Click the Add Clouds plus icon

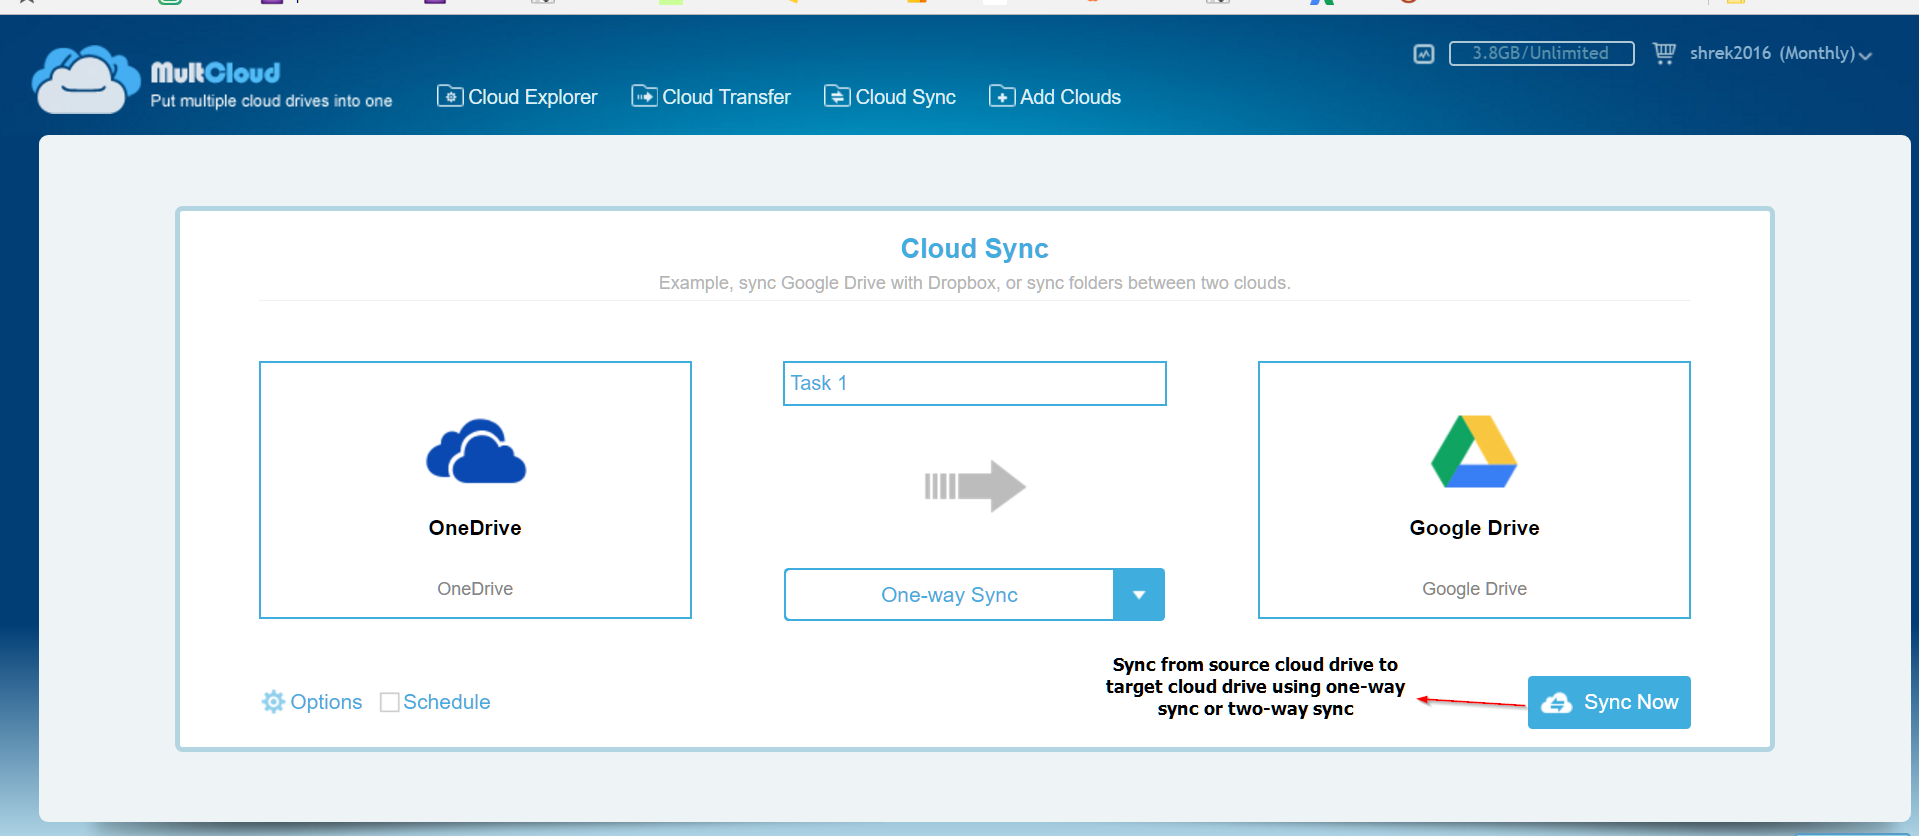[1002, 96]
